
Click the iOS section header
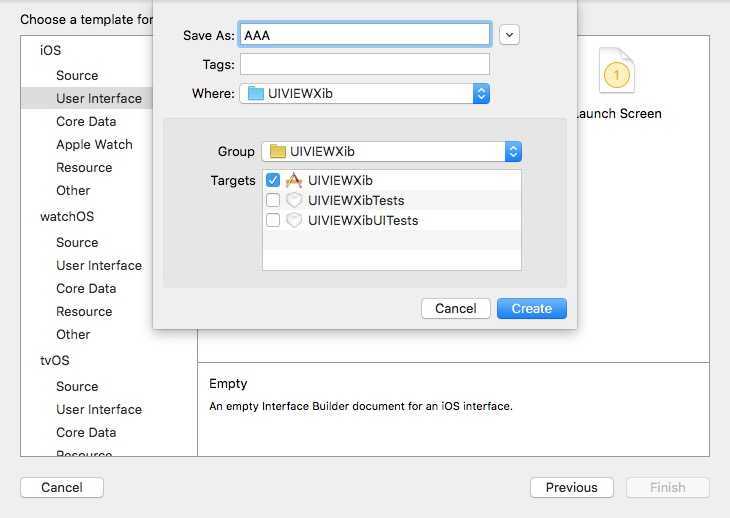point(50,50)
